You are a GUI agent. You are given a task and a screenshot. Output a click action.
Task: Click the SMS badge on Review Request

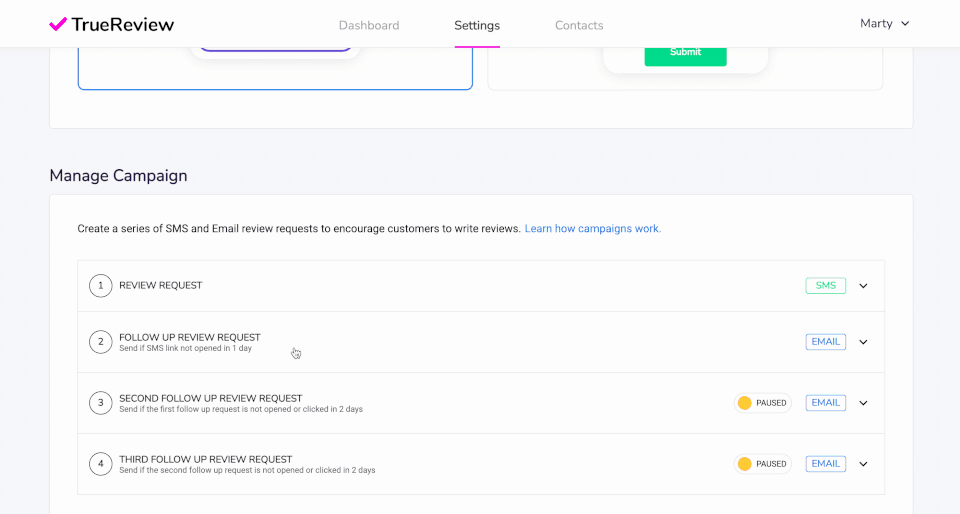point(825,286)
